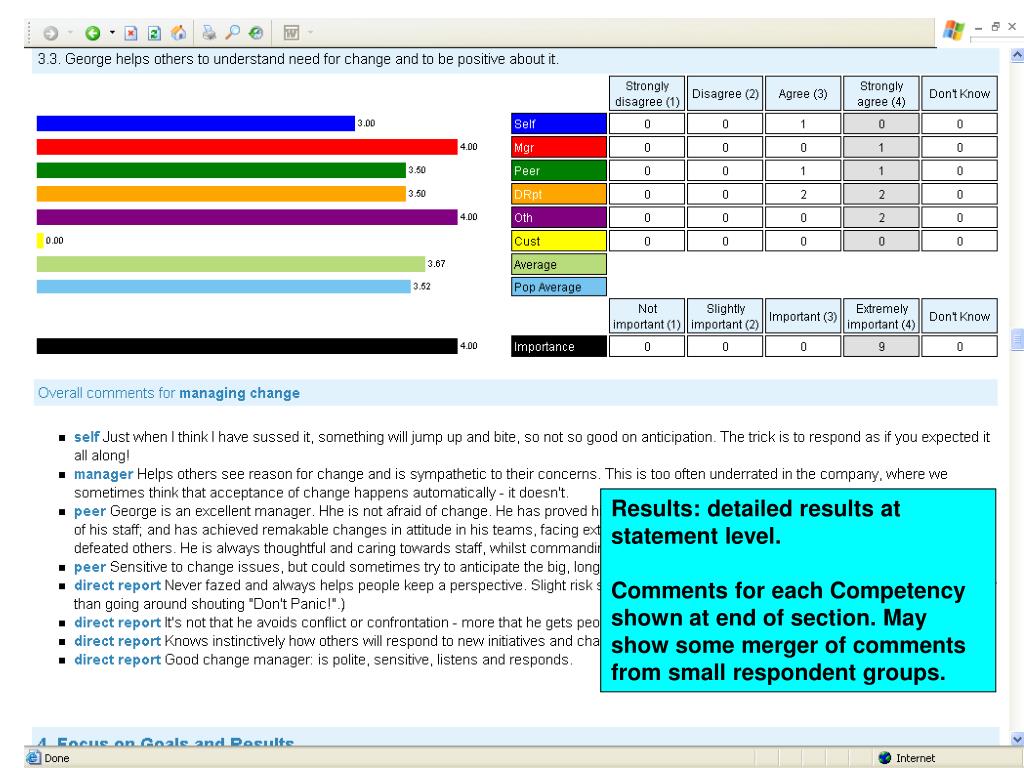Click the greyed-out Forward arrow button

click(x=50, y=33)
